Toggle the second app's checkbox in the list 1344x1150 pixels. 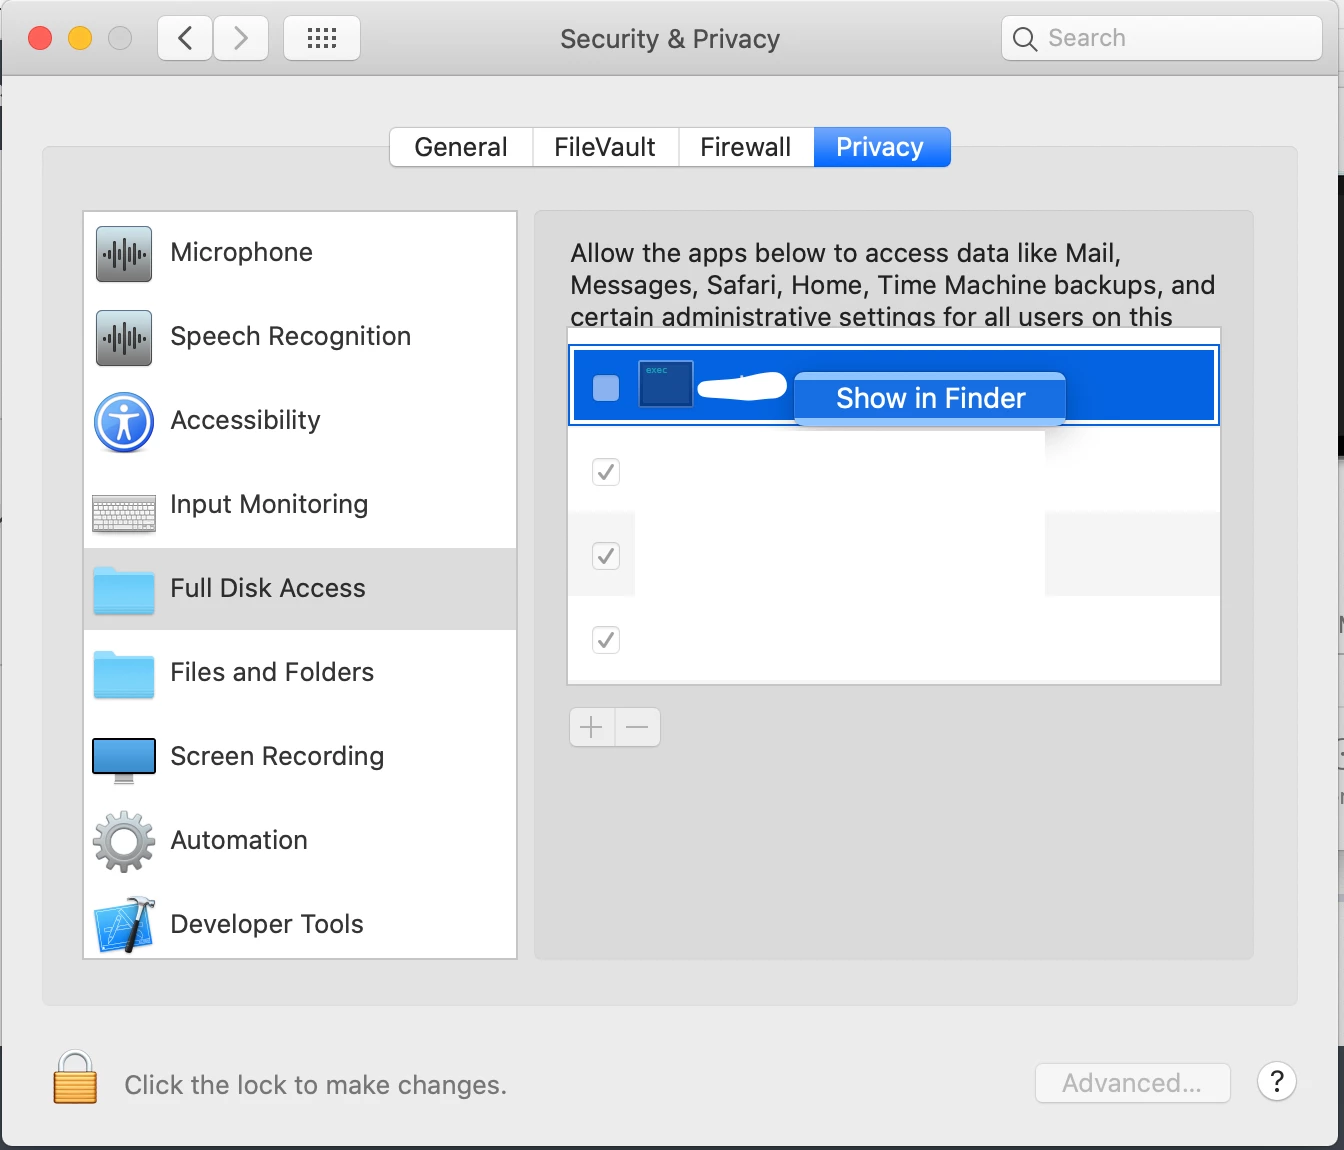pos(606,472)
